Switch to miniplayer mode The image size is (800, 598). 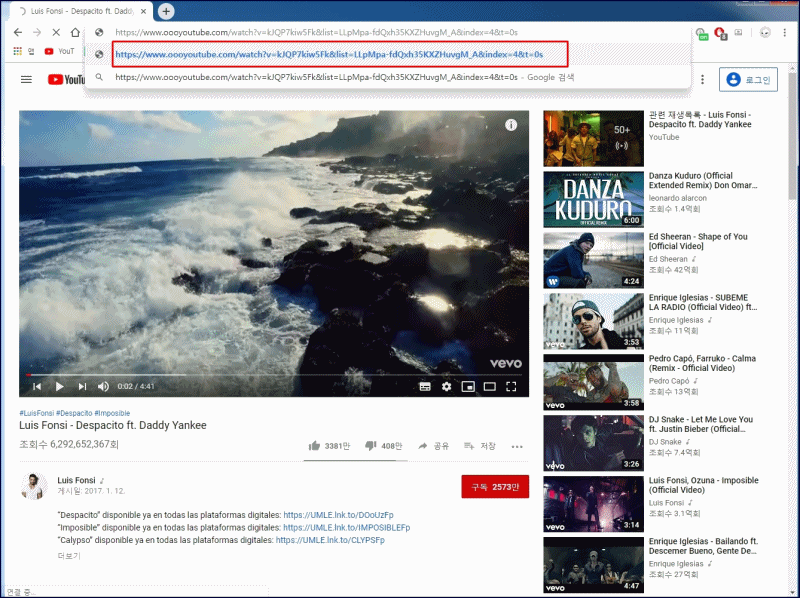click(468, 386)
